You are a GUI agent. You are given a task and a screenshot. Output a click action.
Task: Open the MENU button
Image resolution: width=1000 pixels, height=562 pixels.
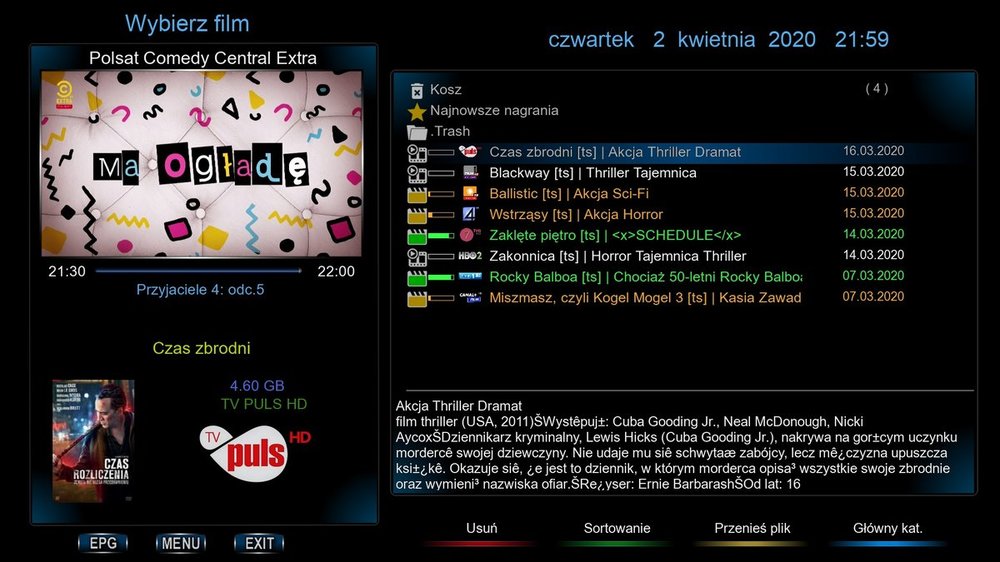pos(180,544)
